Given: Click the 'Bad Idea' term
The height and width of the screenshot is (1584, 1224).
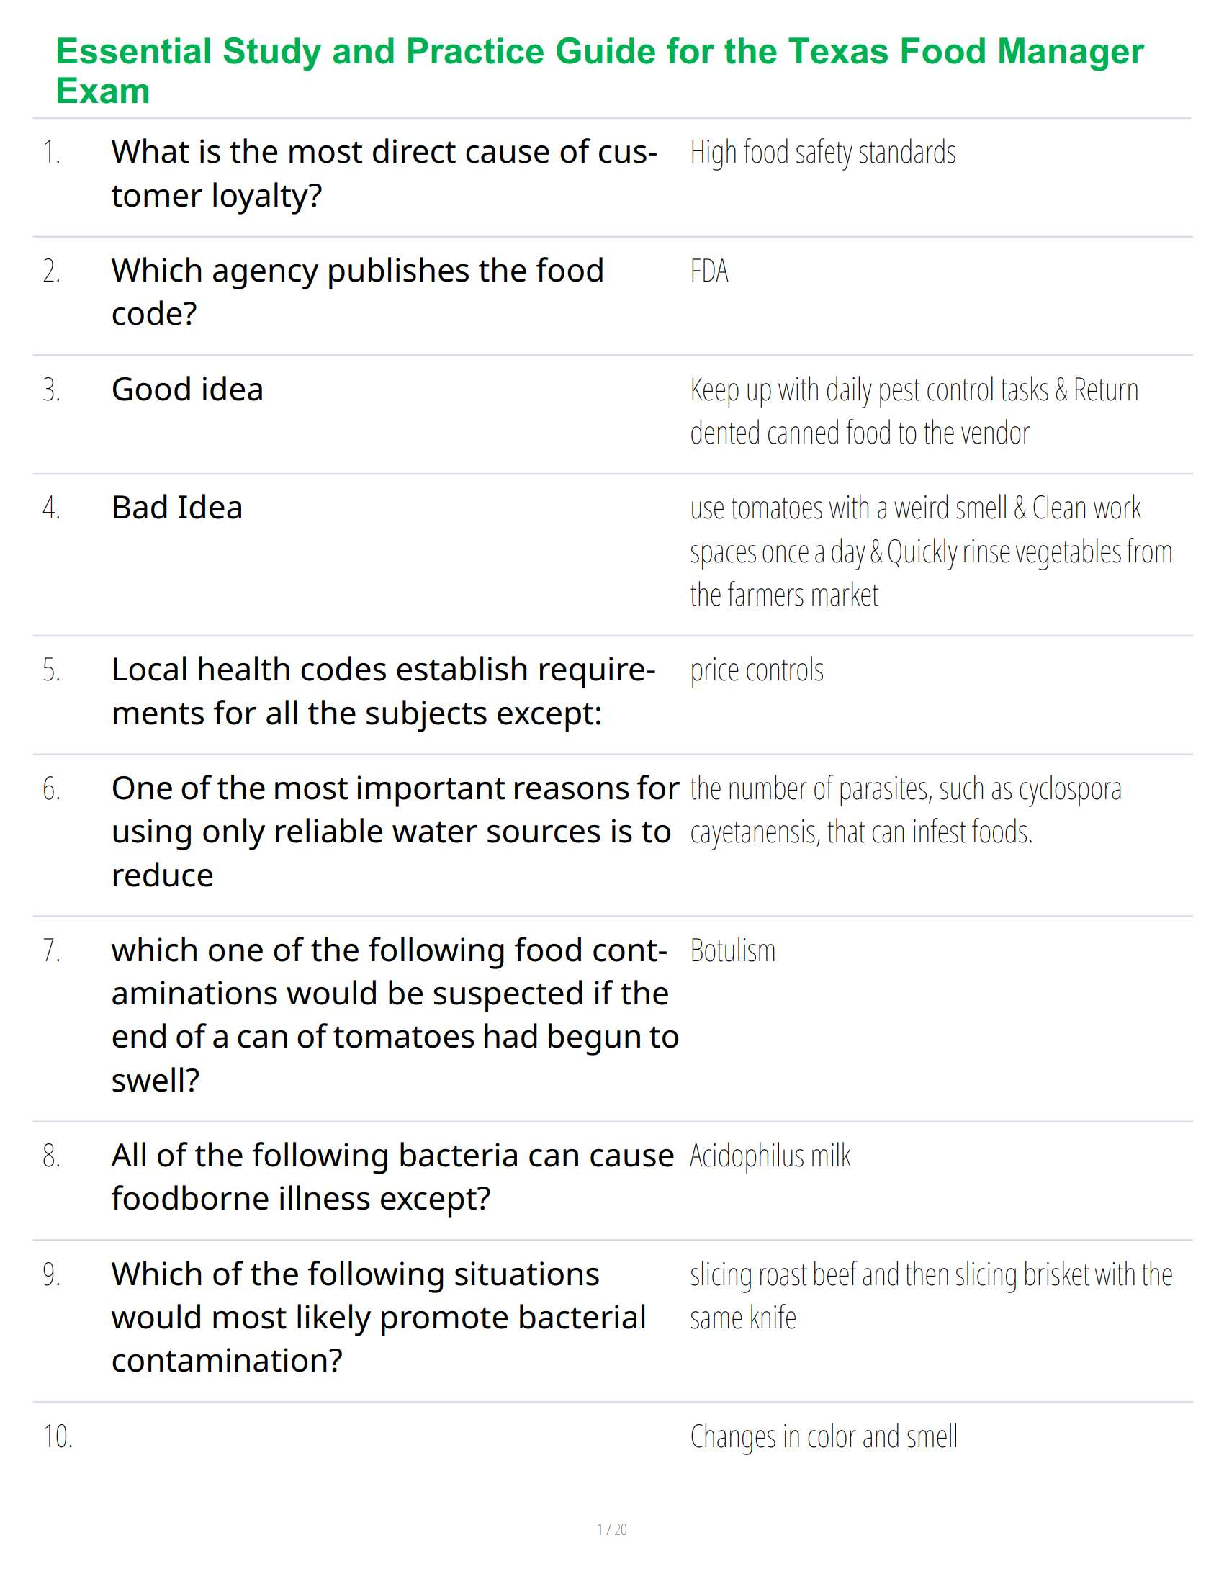Looking at the screenshot, I should 177,508.
